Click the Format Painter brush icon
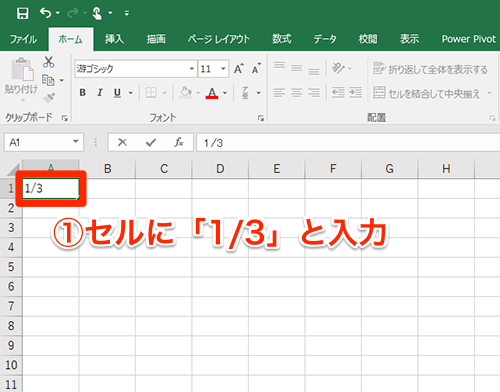Image resolution: width=500 pixels, height=392 pixels. 49,98
